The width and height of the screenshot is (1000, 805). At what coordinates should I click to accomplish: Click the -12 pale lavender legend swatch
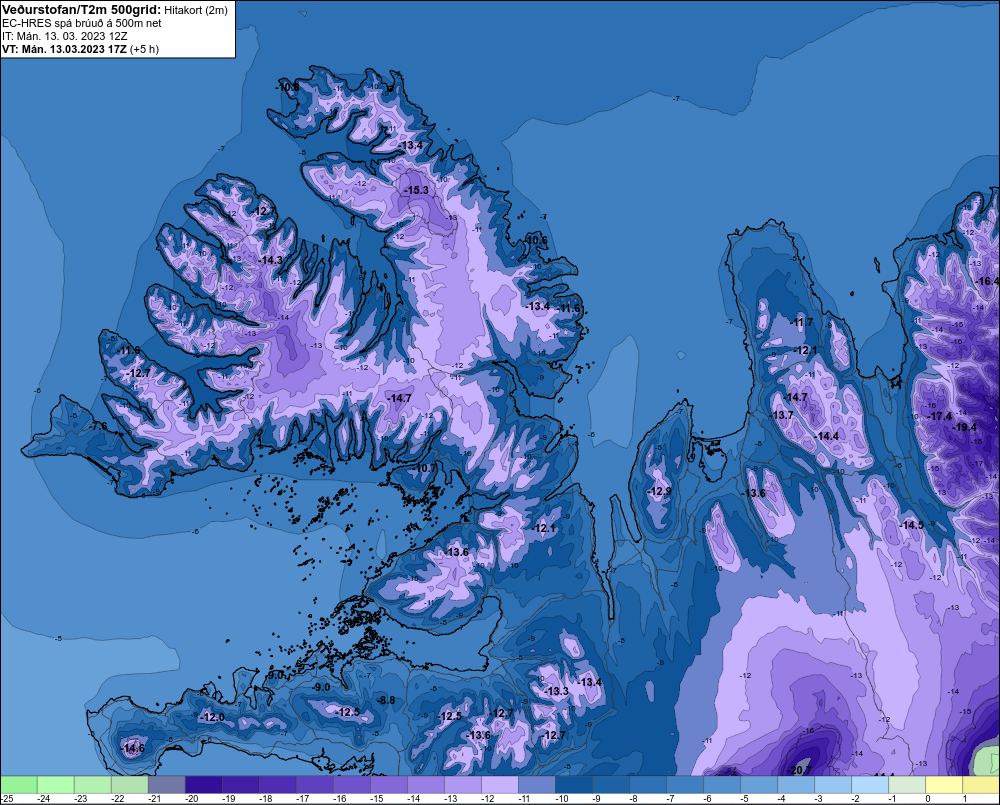[499, 784]
